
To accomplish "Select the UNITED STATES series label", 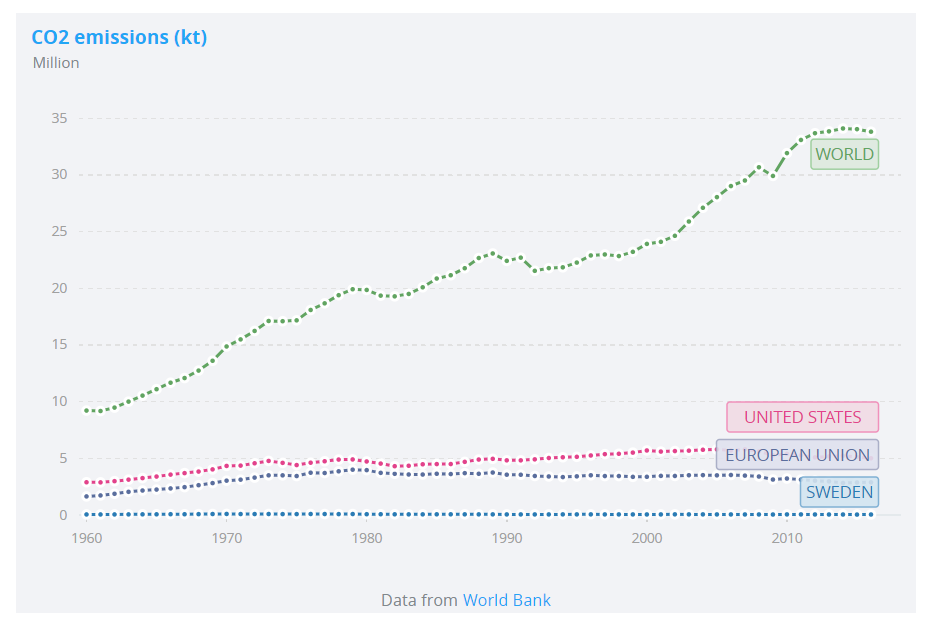I will [802, 417].
